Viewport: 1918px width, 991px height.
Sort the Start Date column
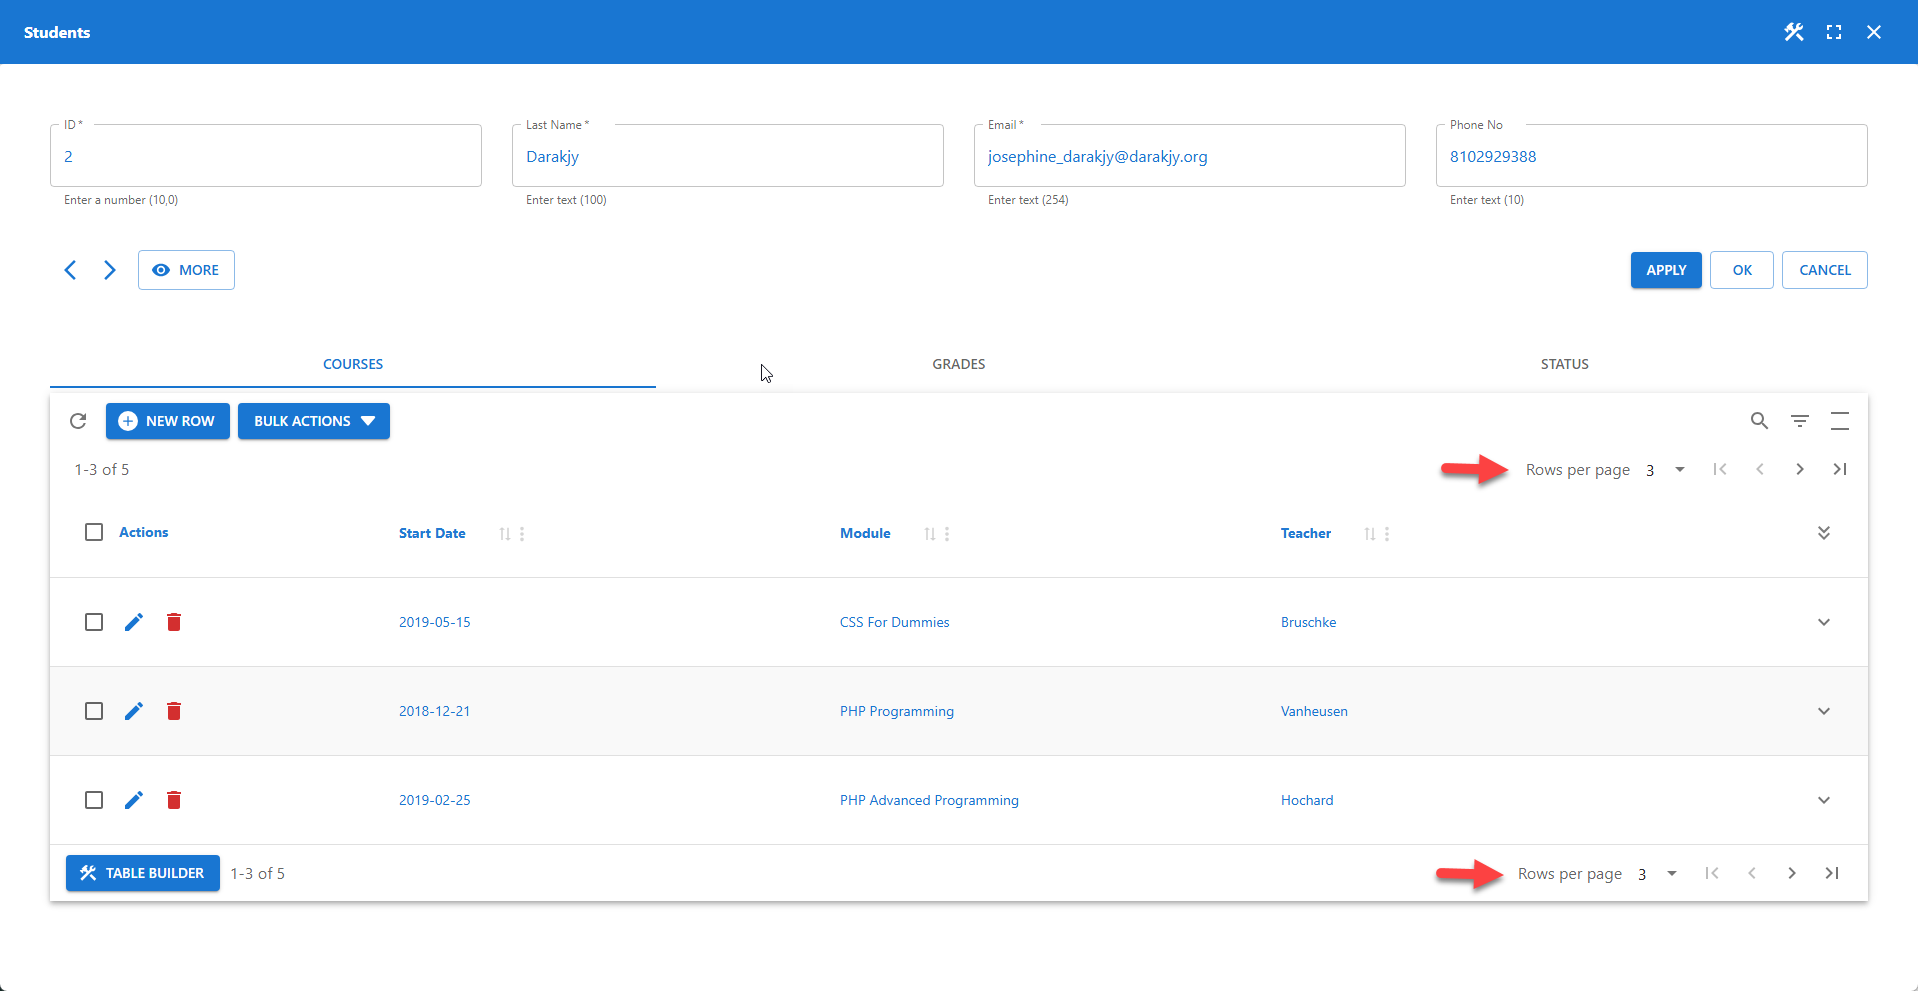(x=506, y=533)
